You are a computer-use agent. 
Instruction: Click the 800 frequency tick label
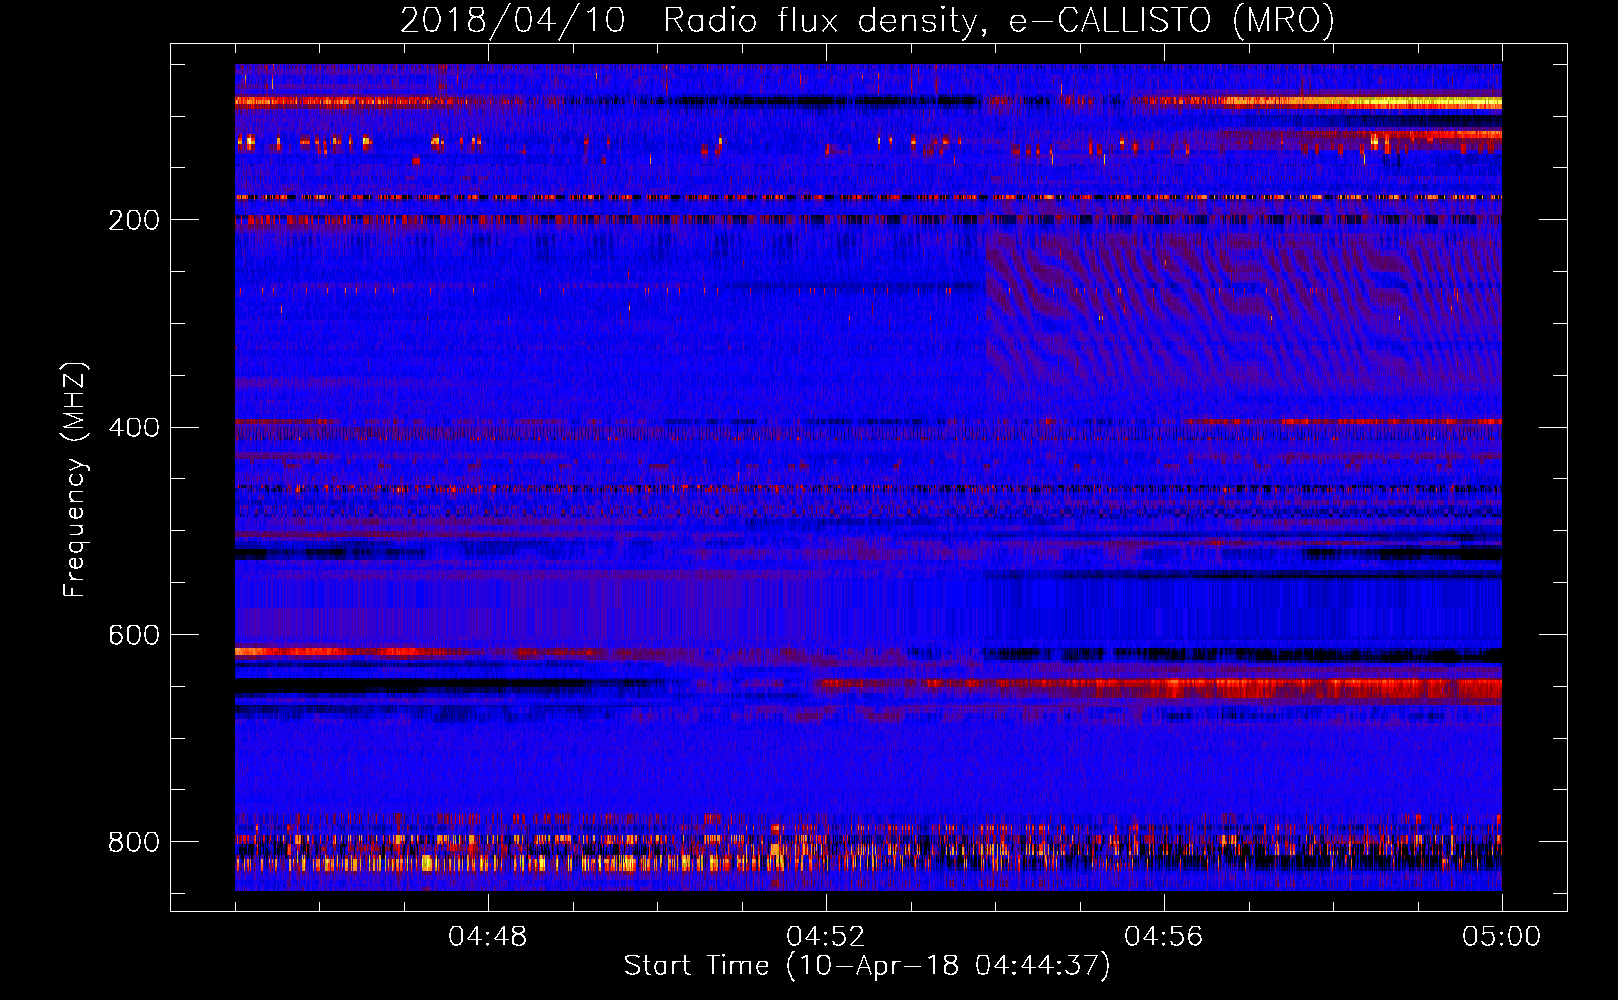[x=133, y=842]
